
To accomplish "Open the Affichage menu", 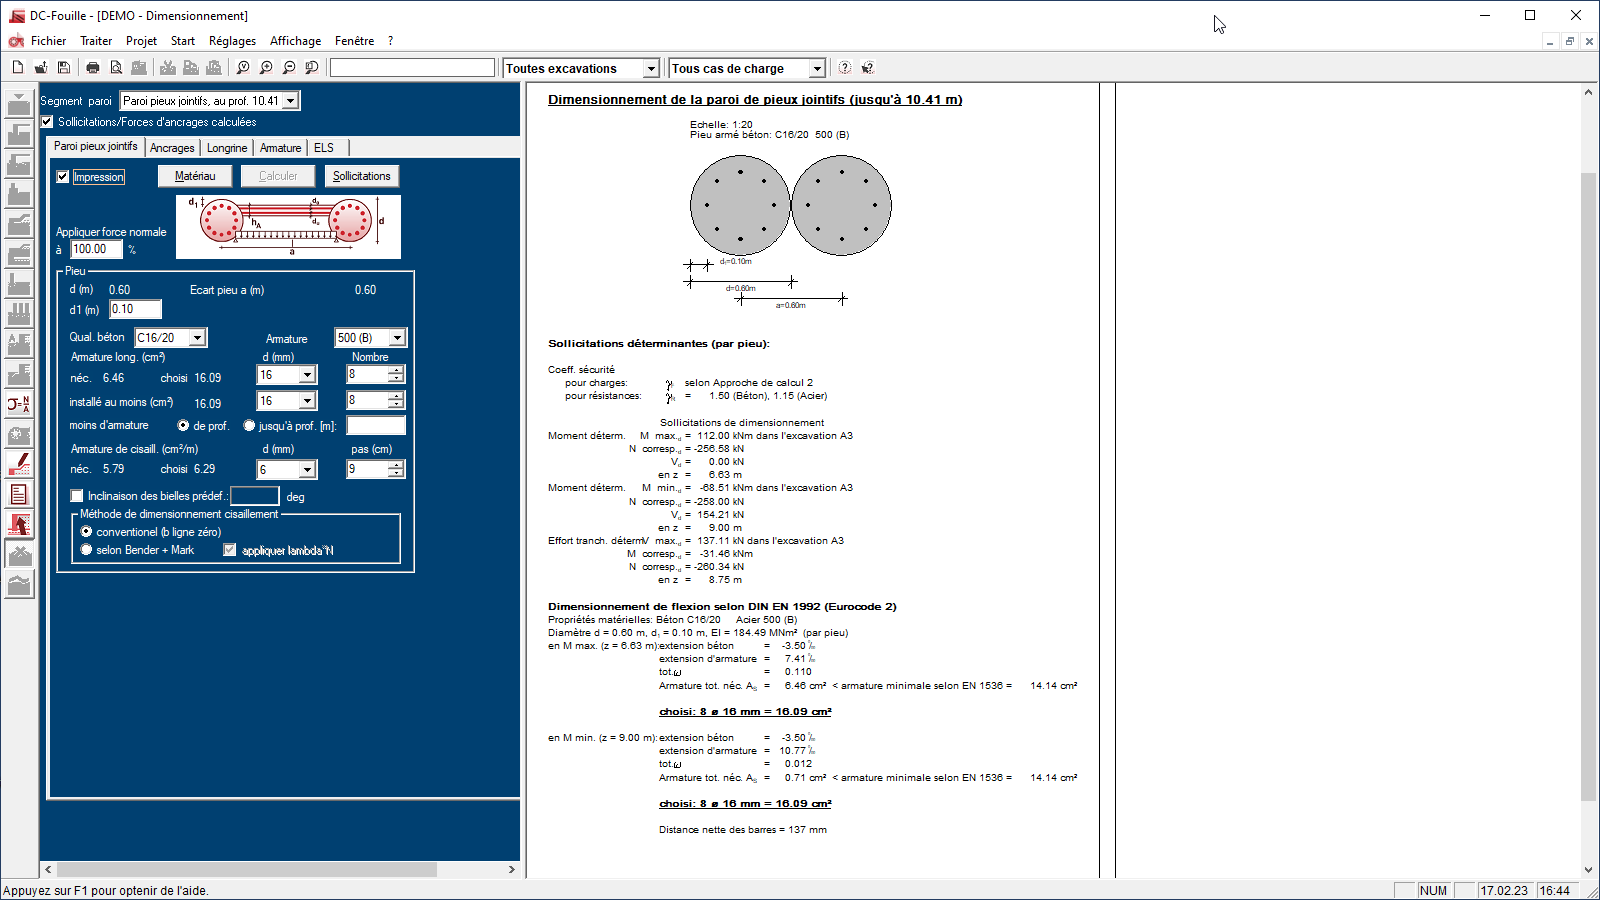I will pyautogui.click(x=295, y=41).
